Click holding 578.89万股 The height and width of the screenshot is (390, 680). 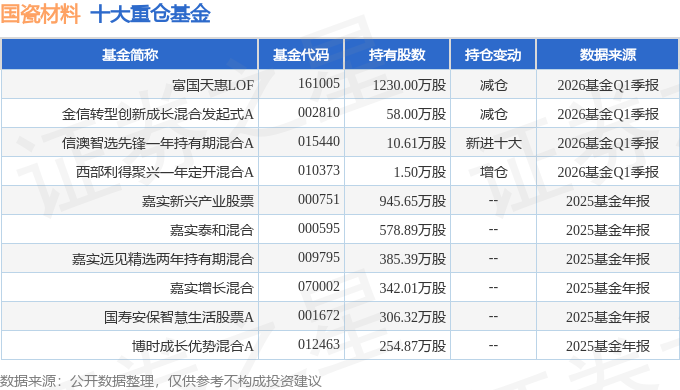coord(413,230)
